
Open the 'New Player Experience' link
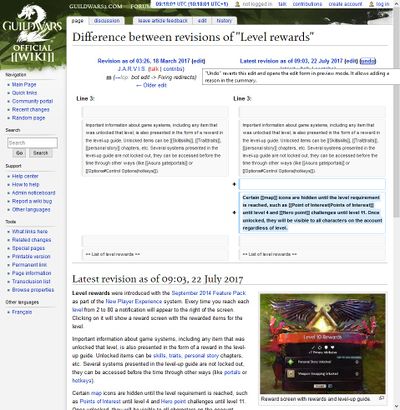pyautogui.click(x=133, y=302)
